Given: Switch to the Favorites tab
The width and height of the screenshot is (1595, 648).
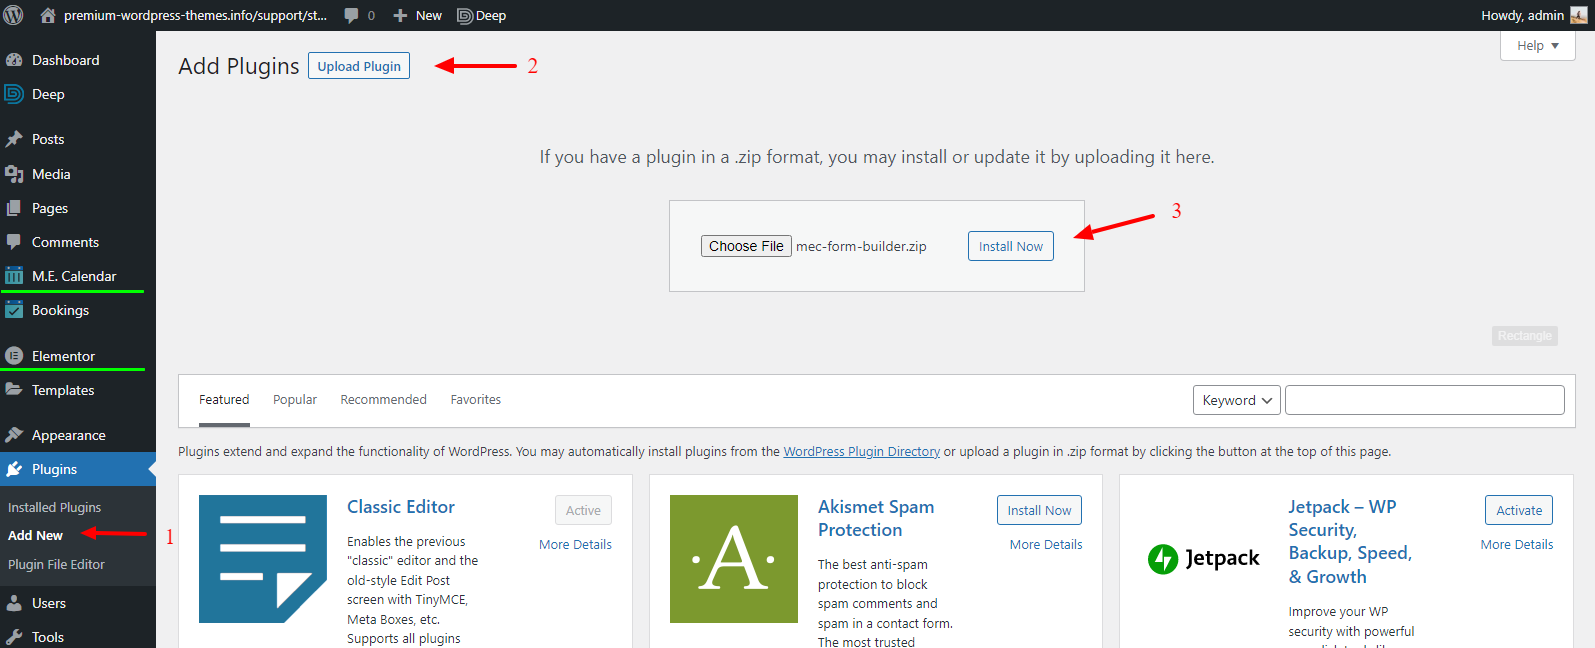Looking at the screenshot, I should pos(476,400).
